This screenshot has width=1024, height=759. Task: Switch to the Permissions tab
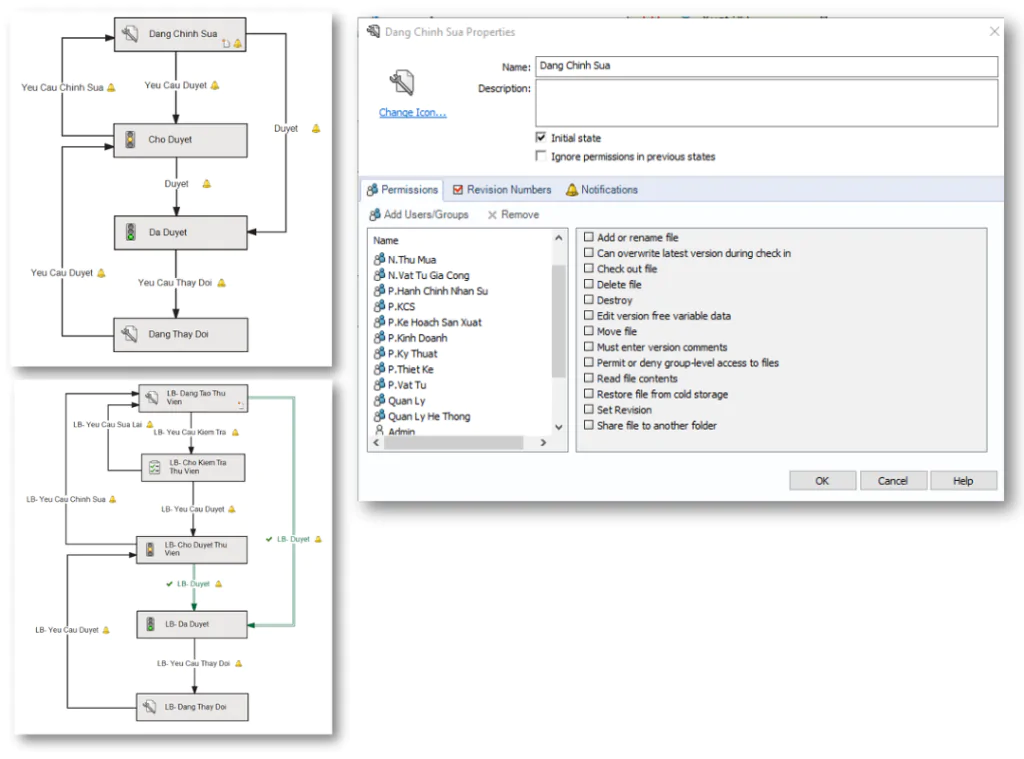click(402, 190)
